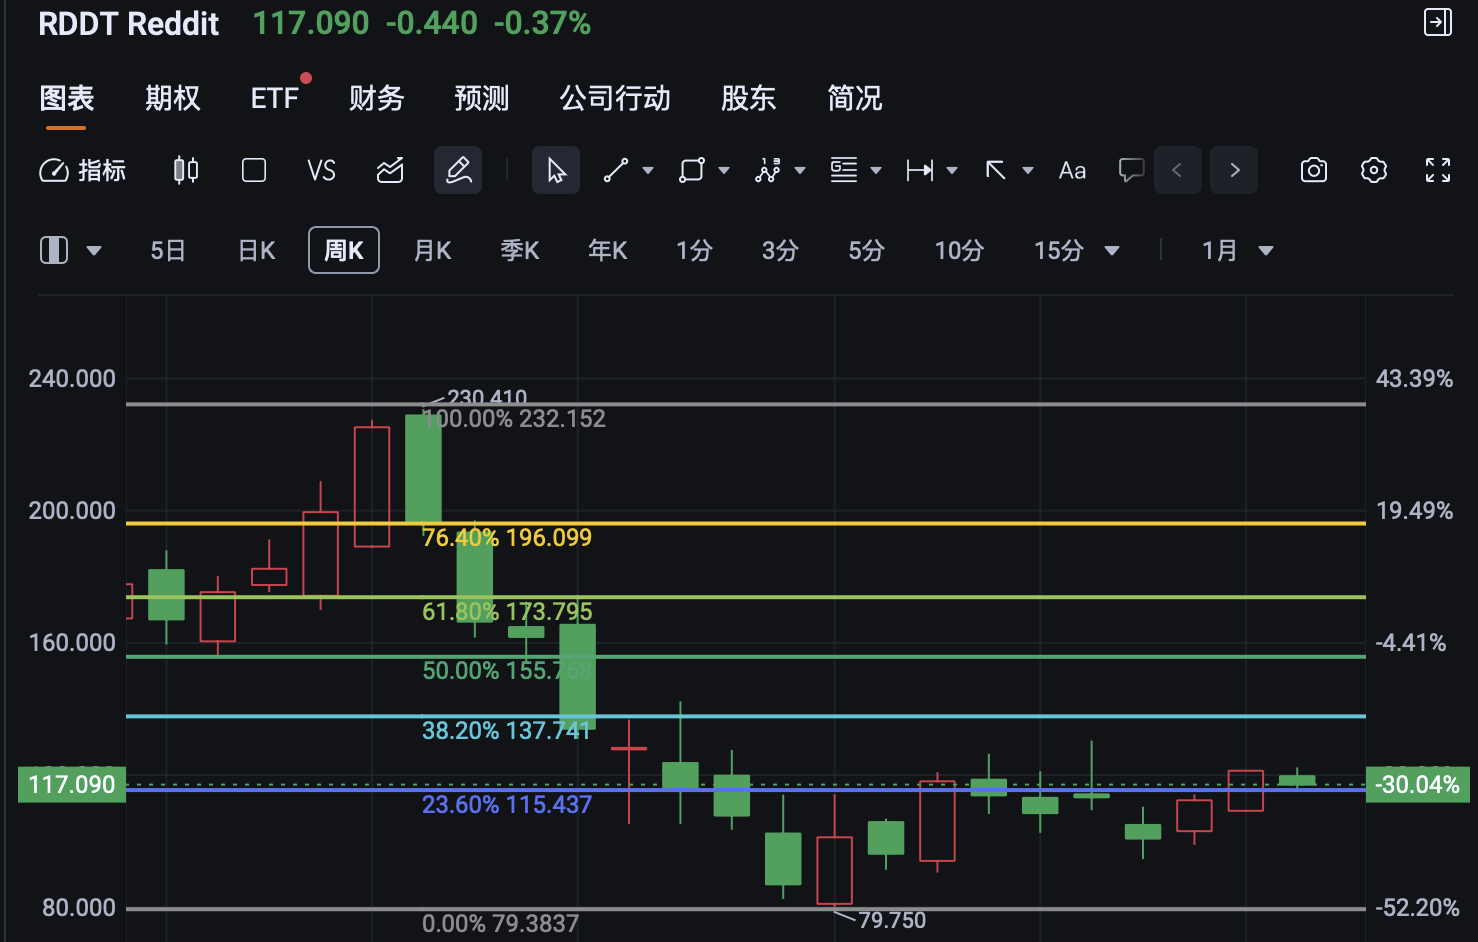Switch to 日K daily candlestick interval

[x=256, y=250]
